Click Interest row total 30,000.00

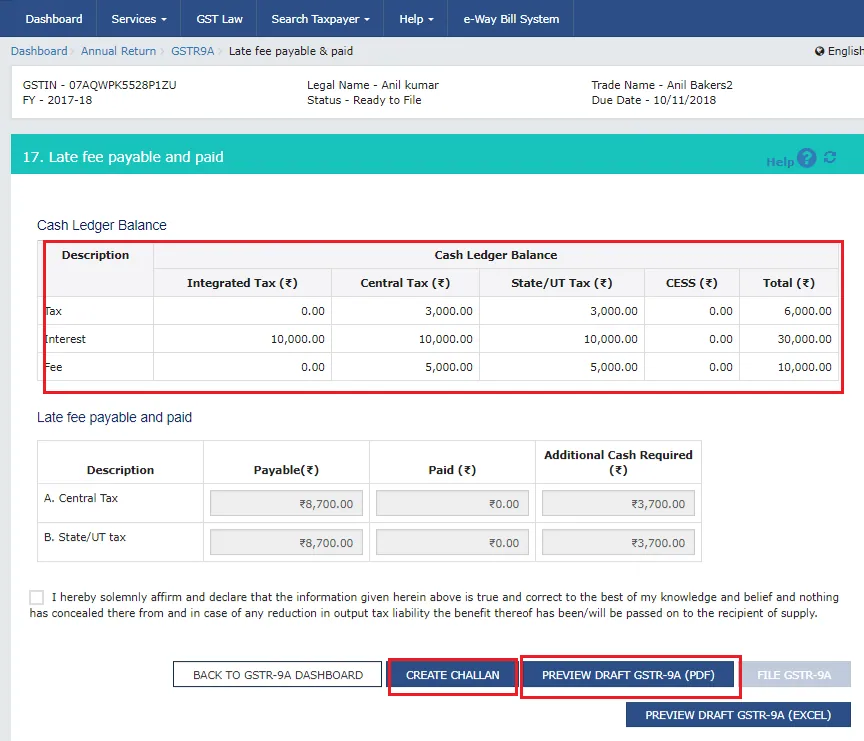(804, 339)
